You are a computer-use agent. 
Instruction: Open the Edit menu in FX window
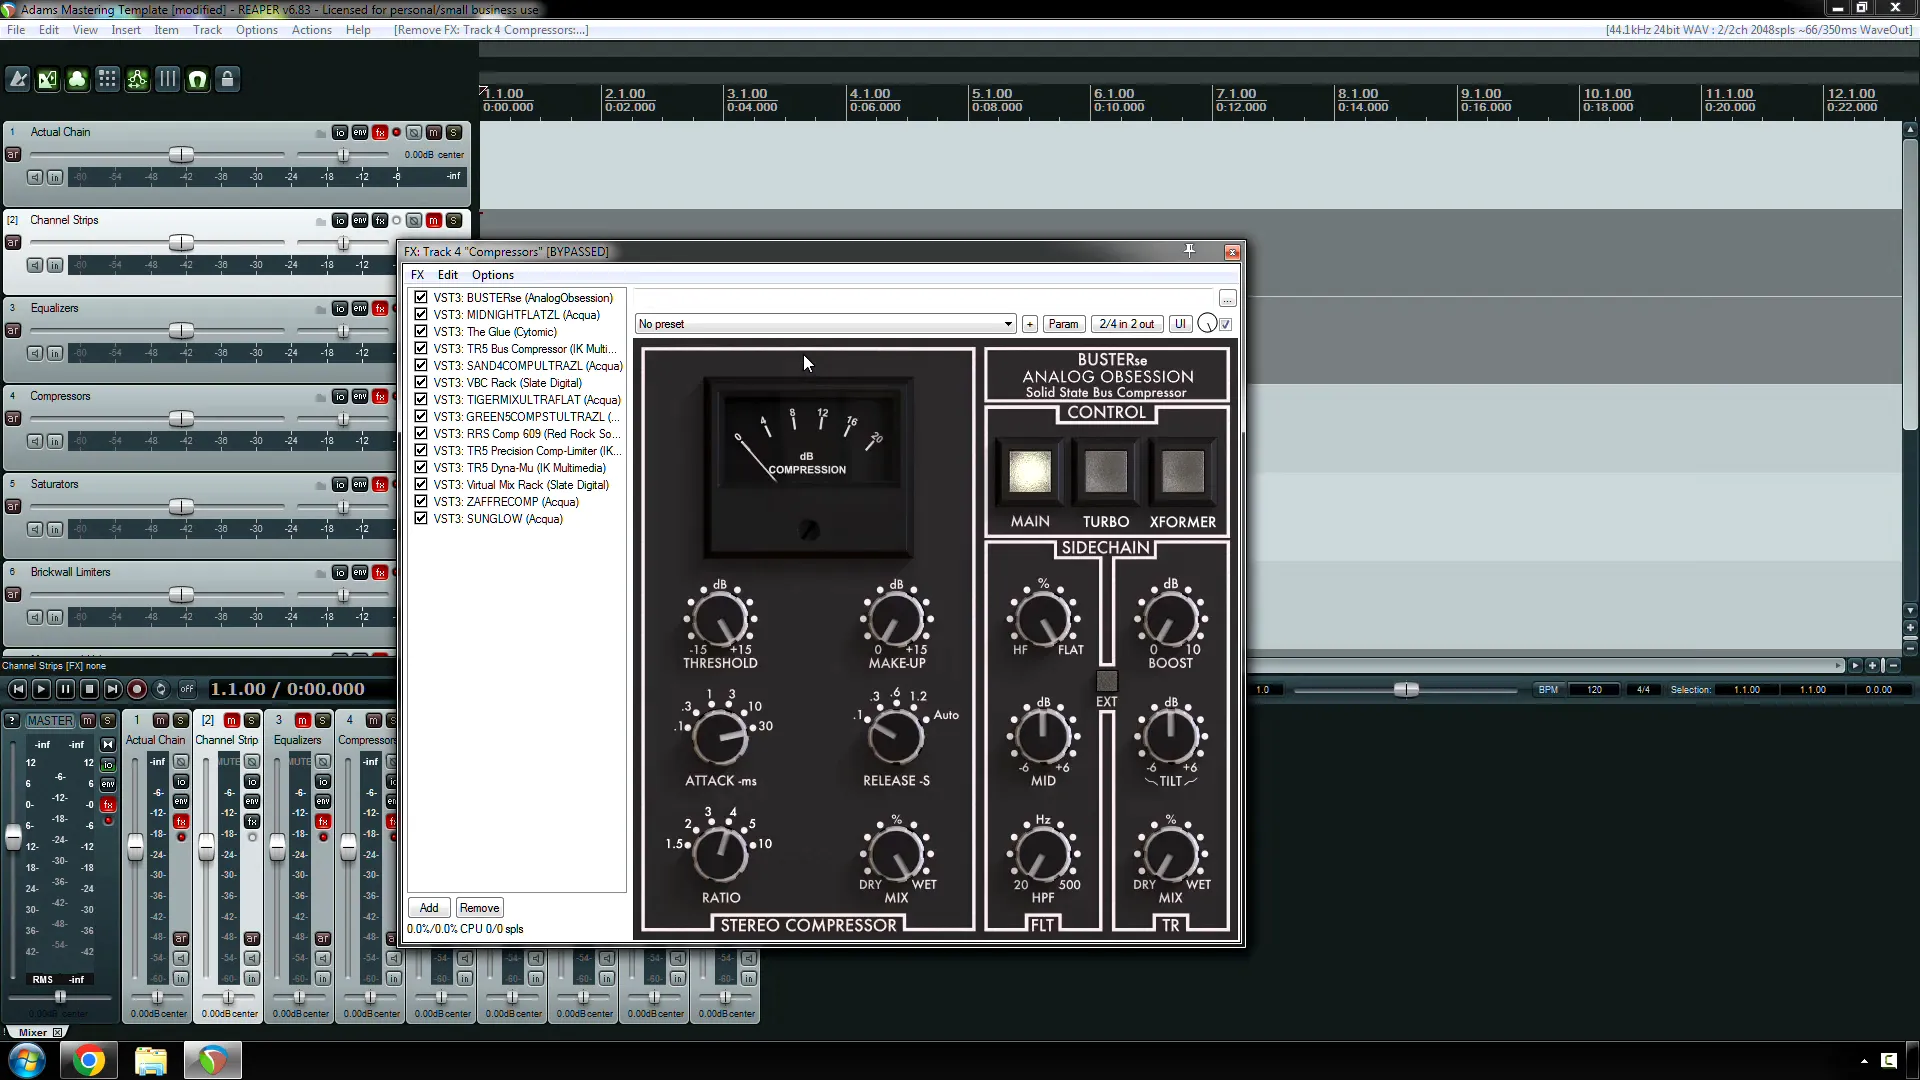[448, 275]
